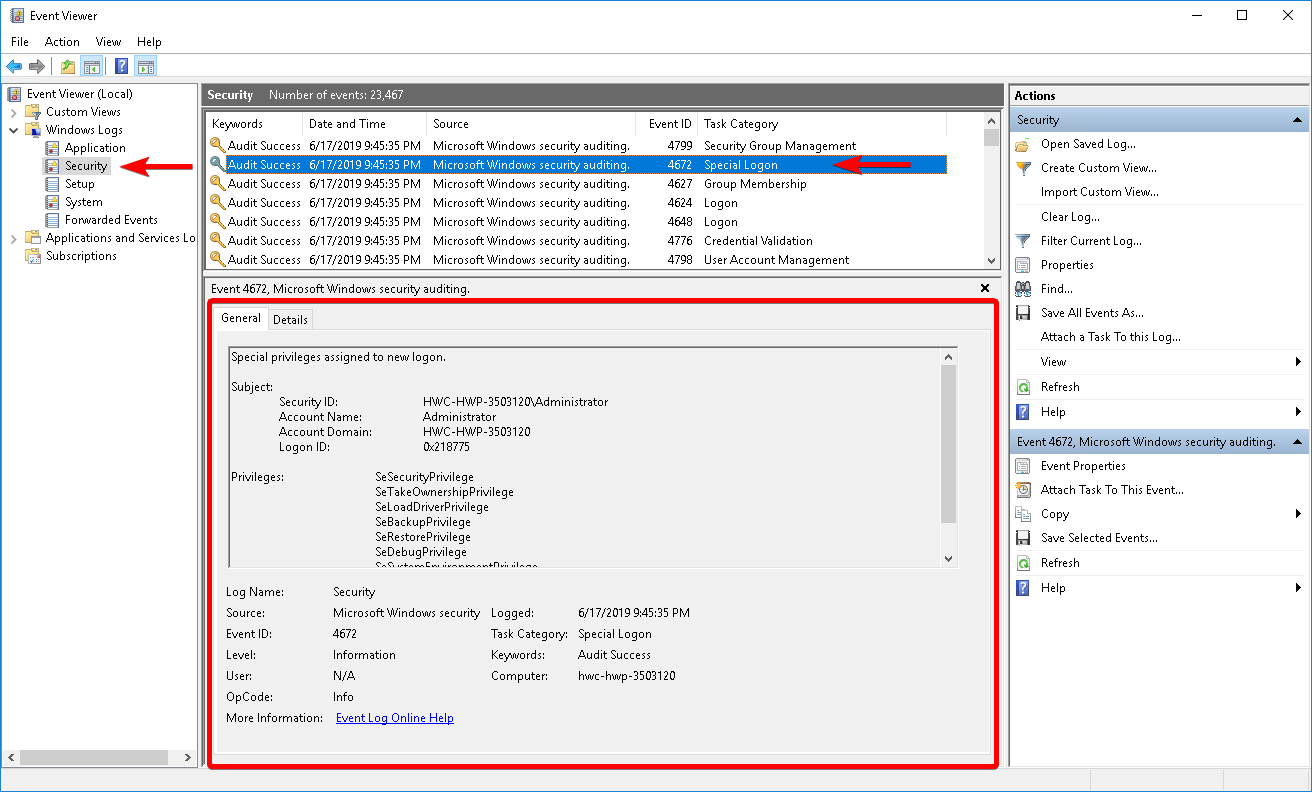Open the Action menu
The height and width of the screenshot is (792, 1312).
click(x=62, y=41)
